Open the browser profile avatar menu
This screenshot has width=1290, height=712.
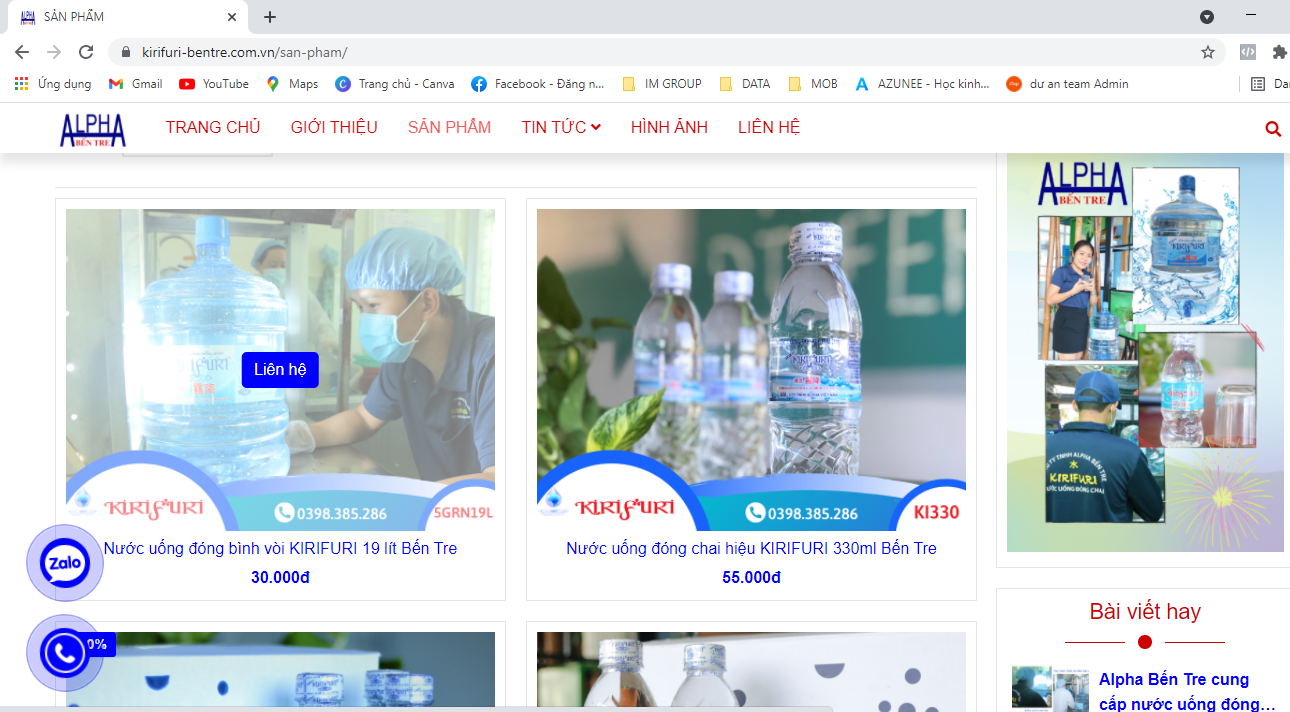click(x=1207, y=17)
